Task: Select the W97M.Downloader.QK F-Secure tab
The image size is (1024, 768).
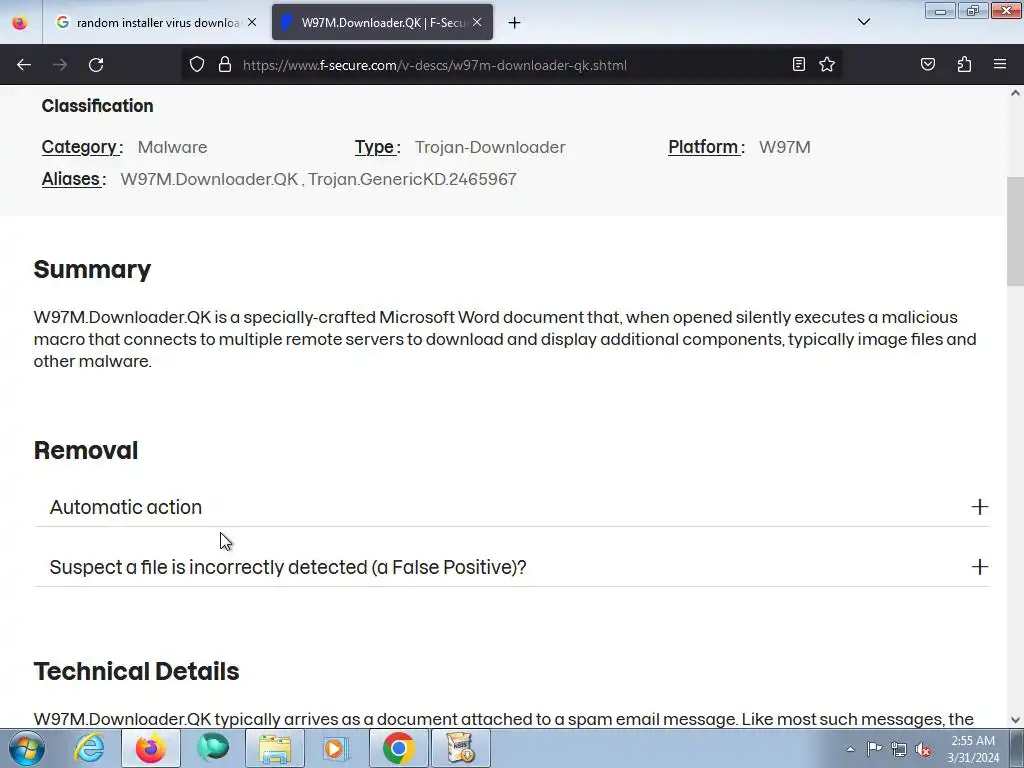Action: (382, 23)
